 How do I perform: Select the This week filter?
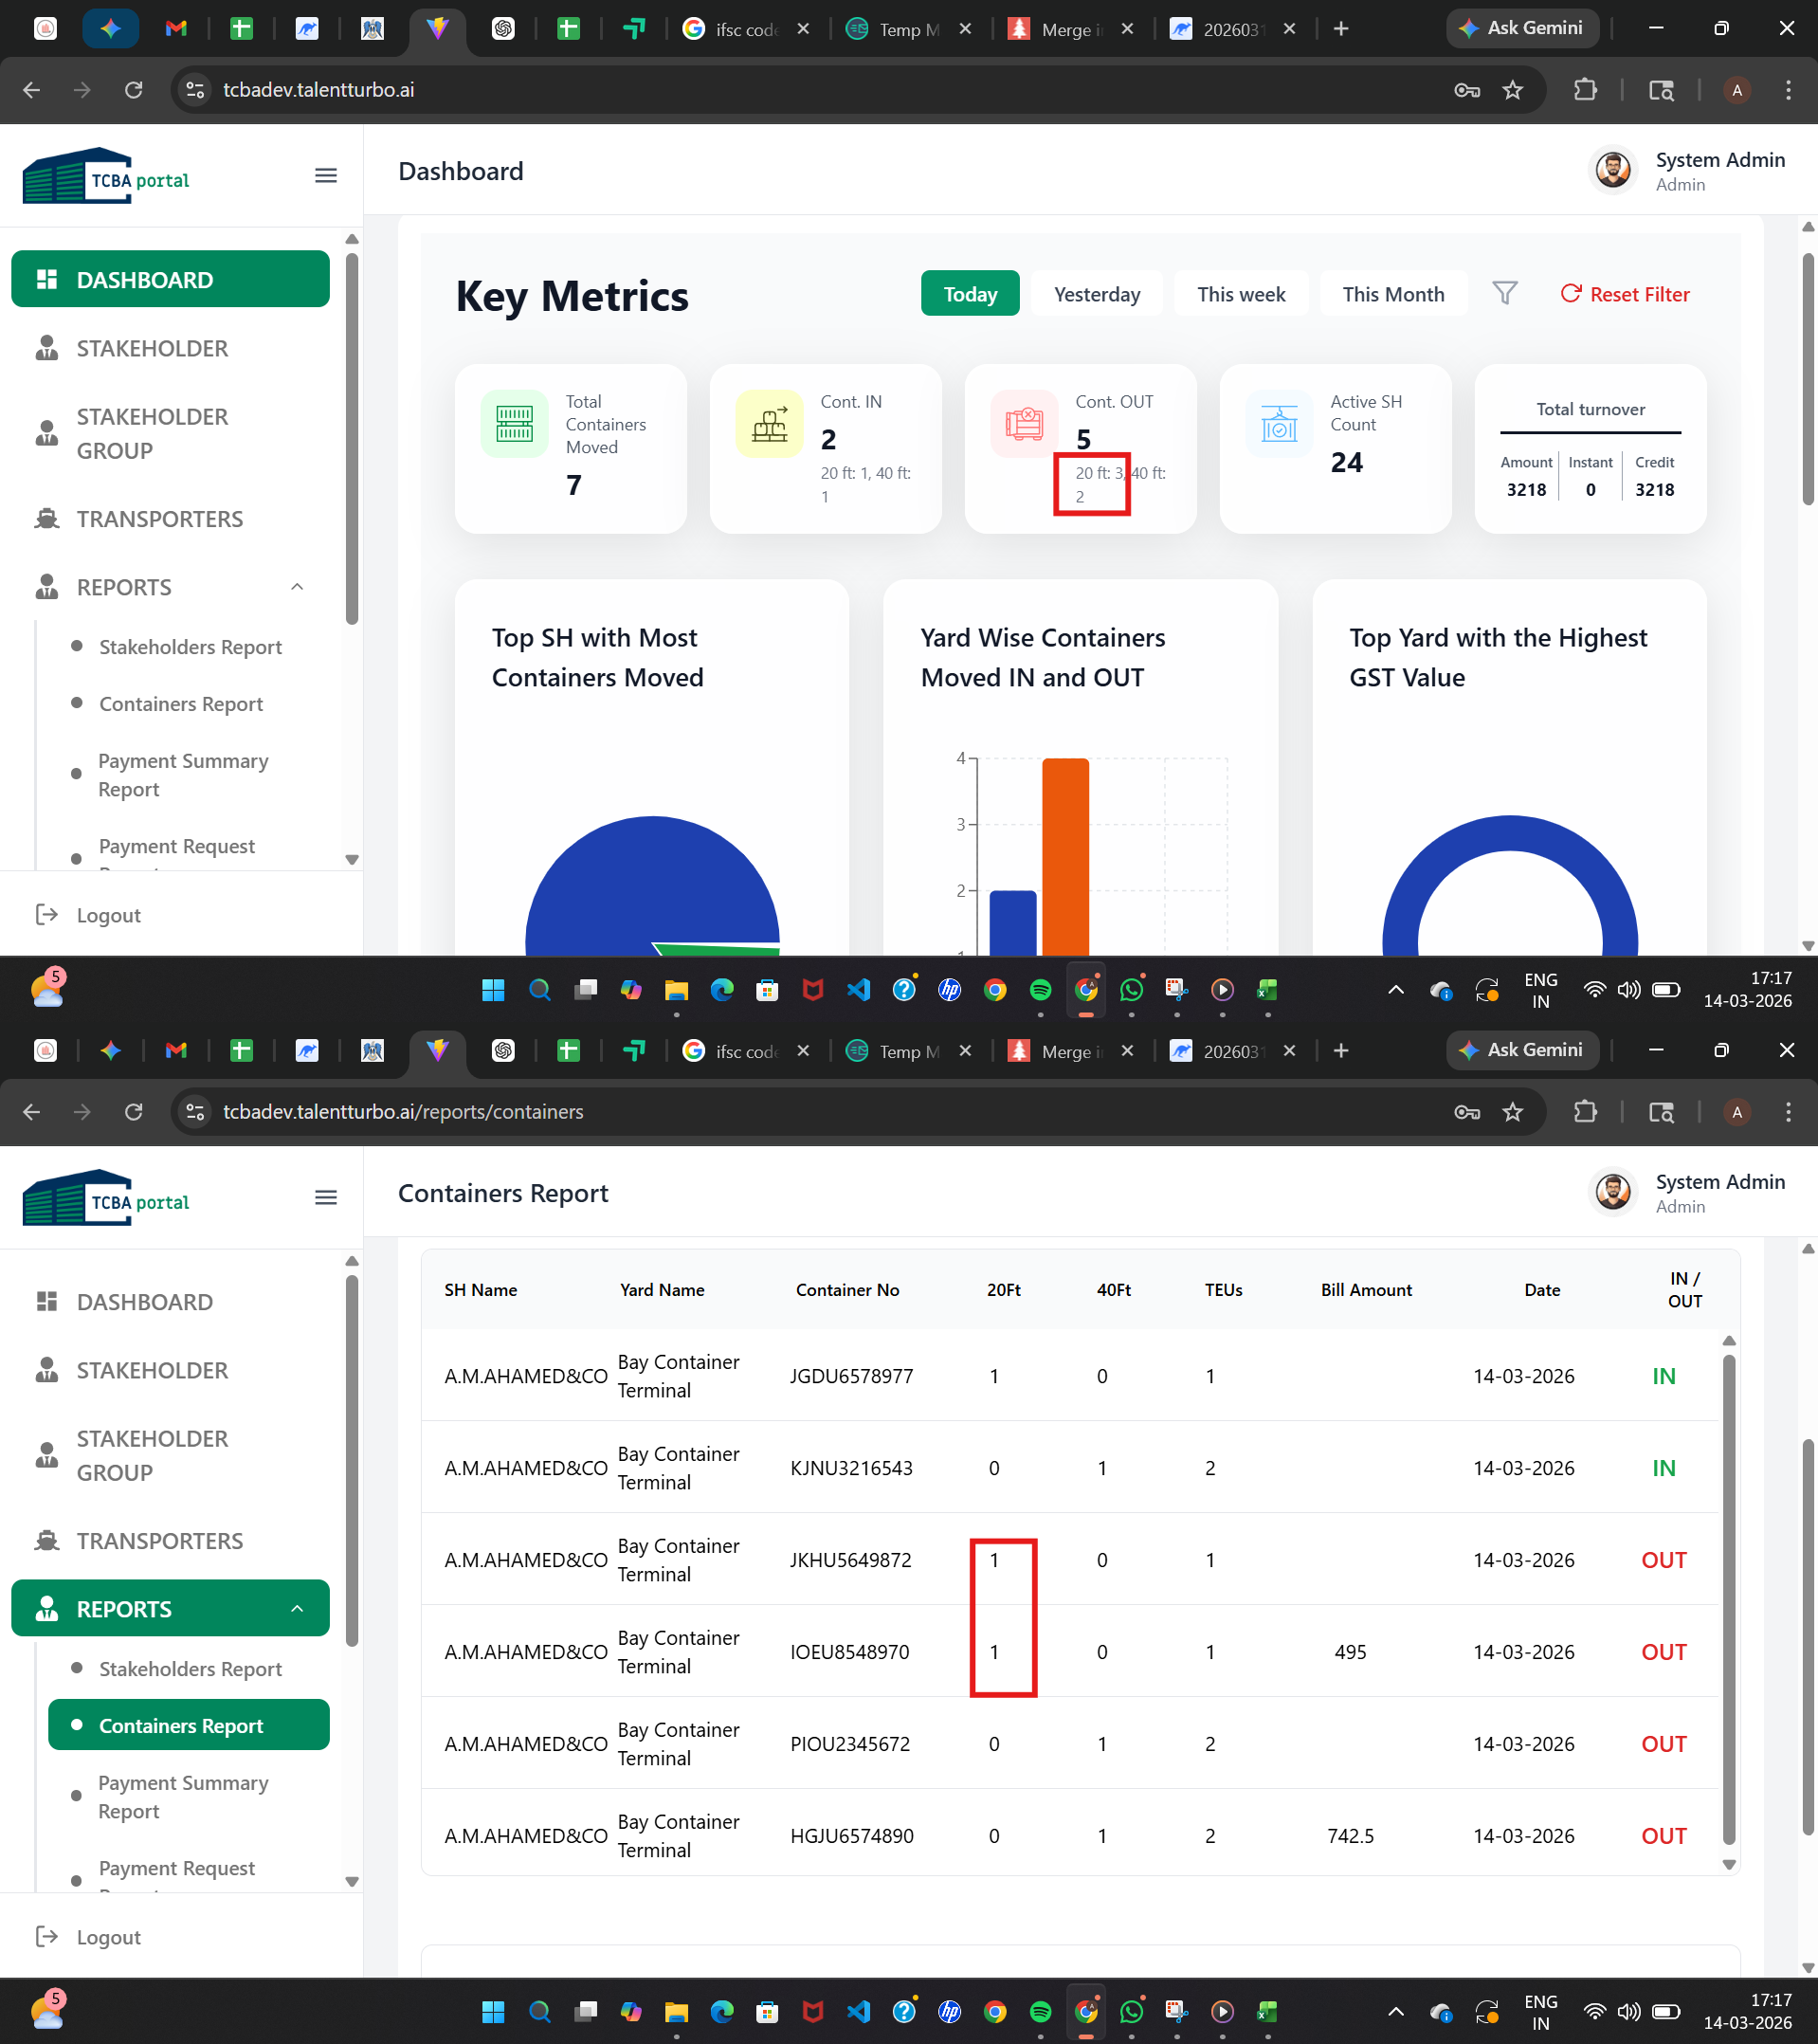coord(1241,293)
